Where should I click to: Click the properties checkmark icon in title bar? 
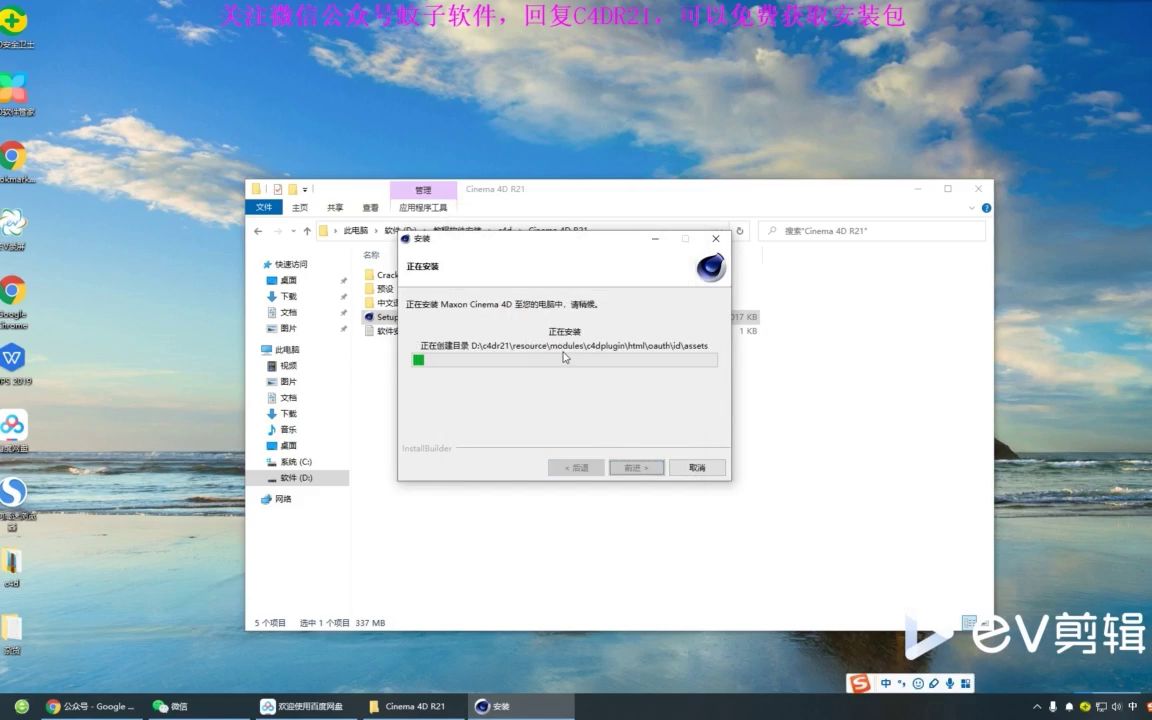click(x=278, y=190)
